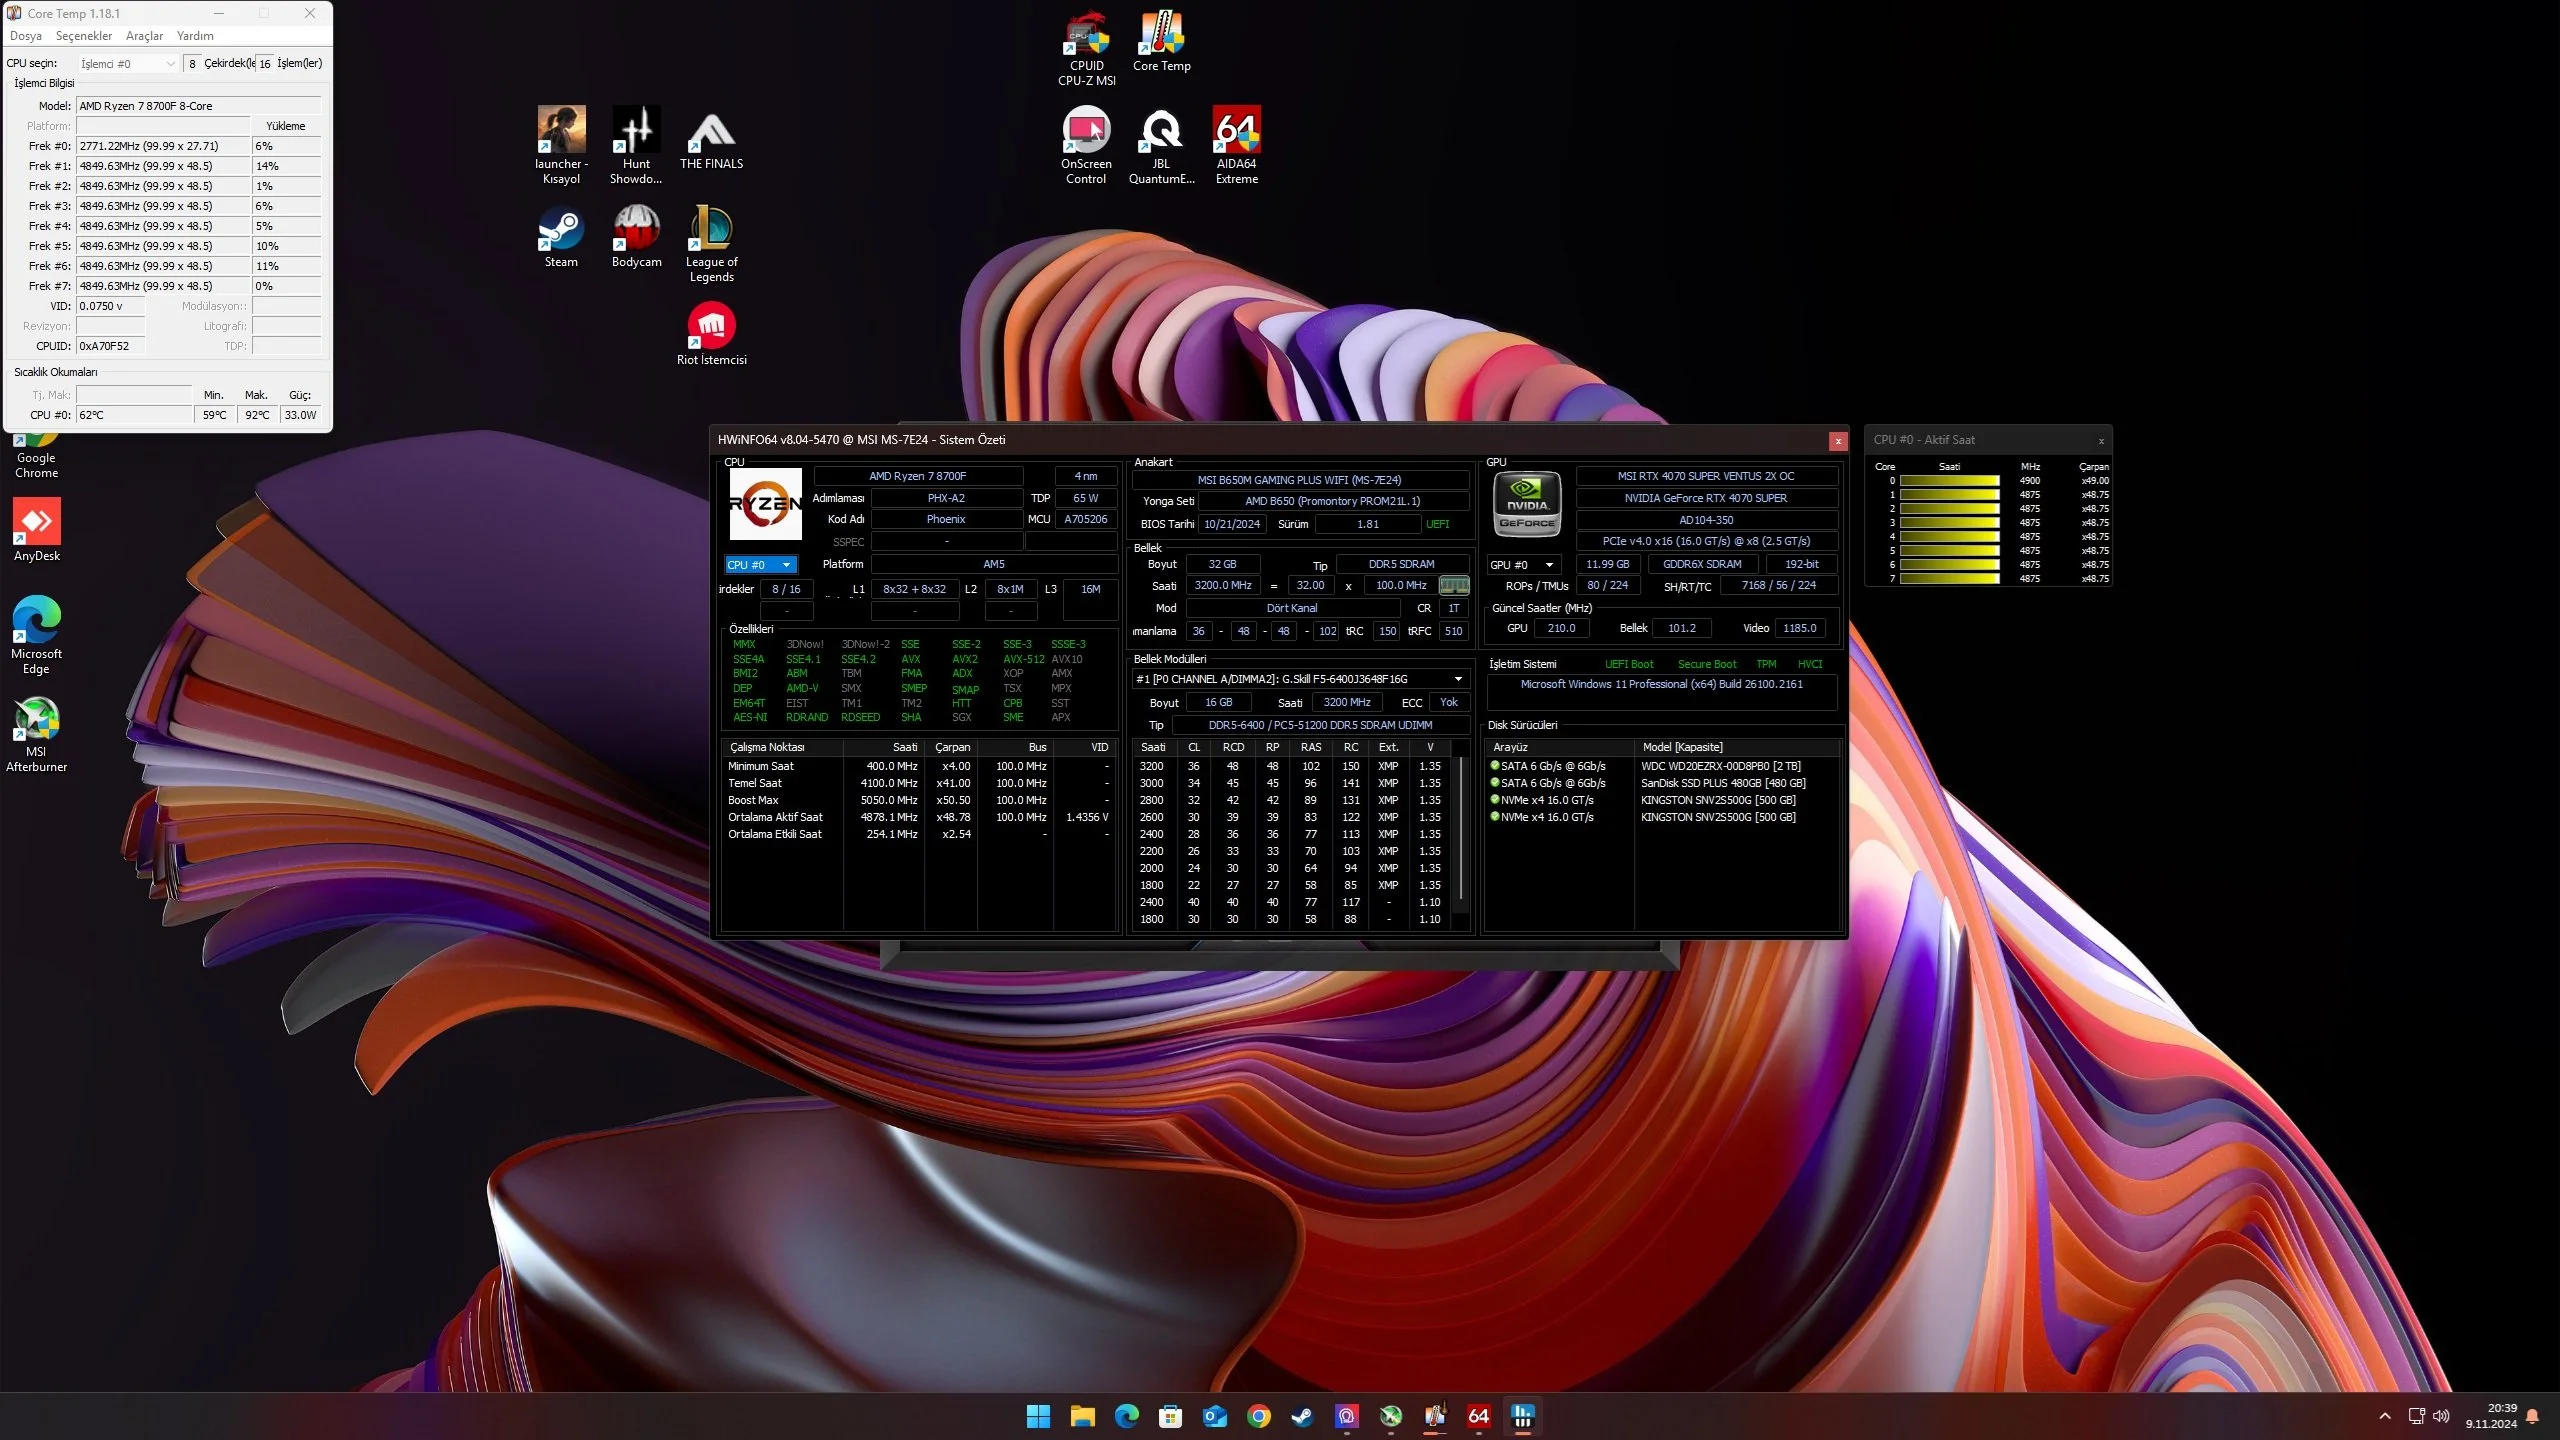Viewport: 2560px width, 1440px height.
Task: Launch Bodycam from the desktop
Action: pos(636,237)
